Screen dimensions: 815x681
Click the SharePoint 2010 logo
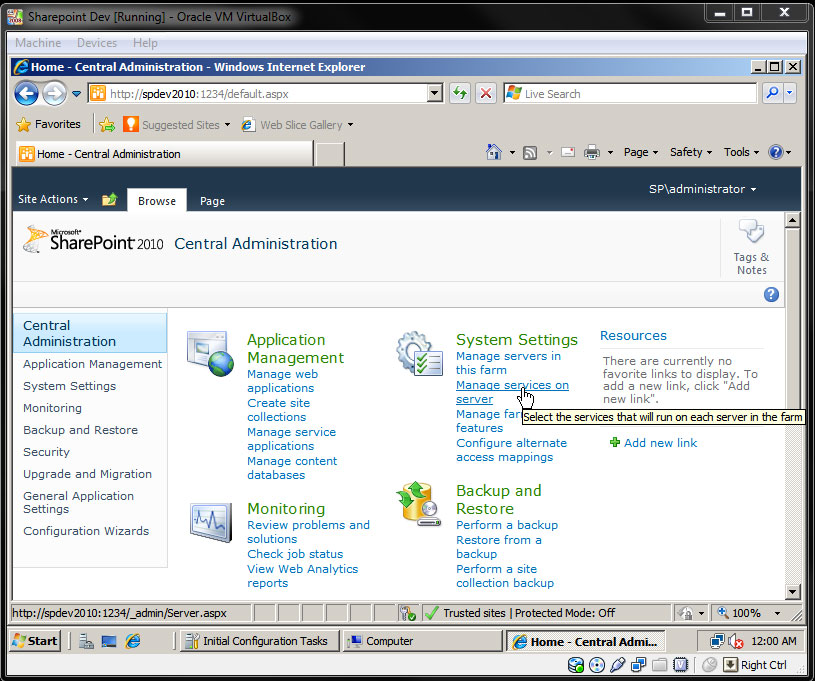pos(94,240)
